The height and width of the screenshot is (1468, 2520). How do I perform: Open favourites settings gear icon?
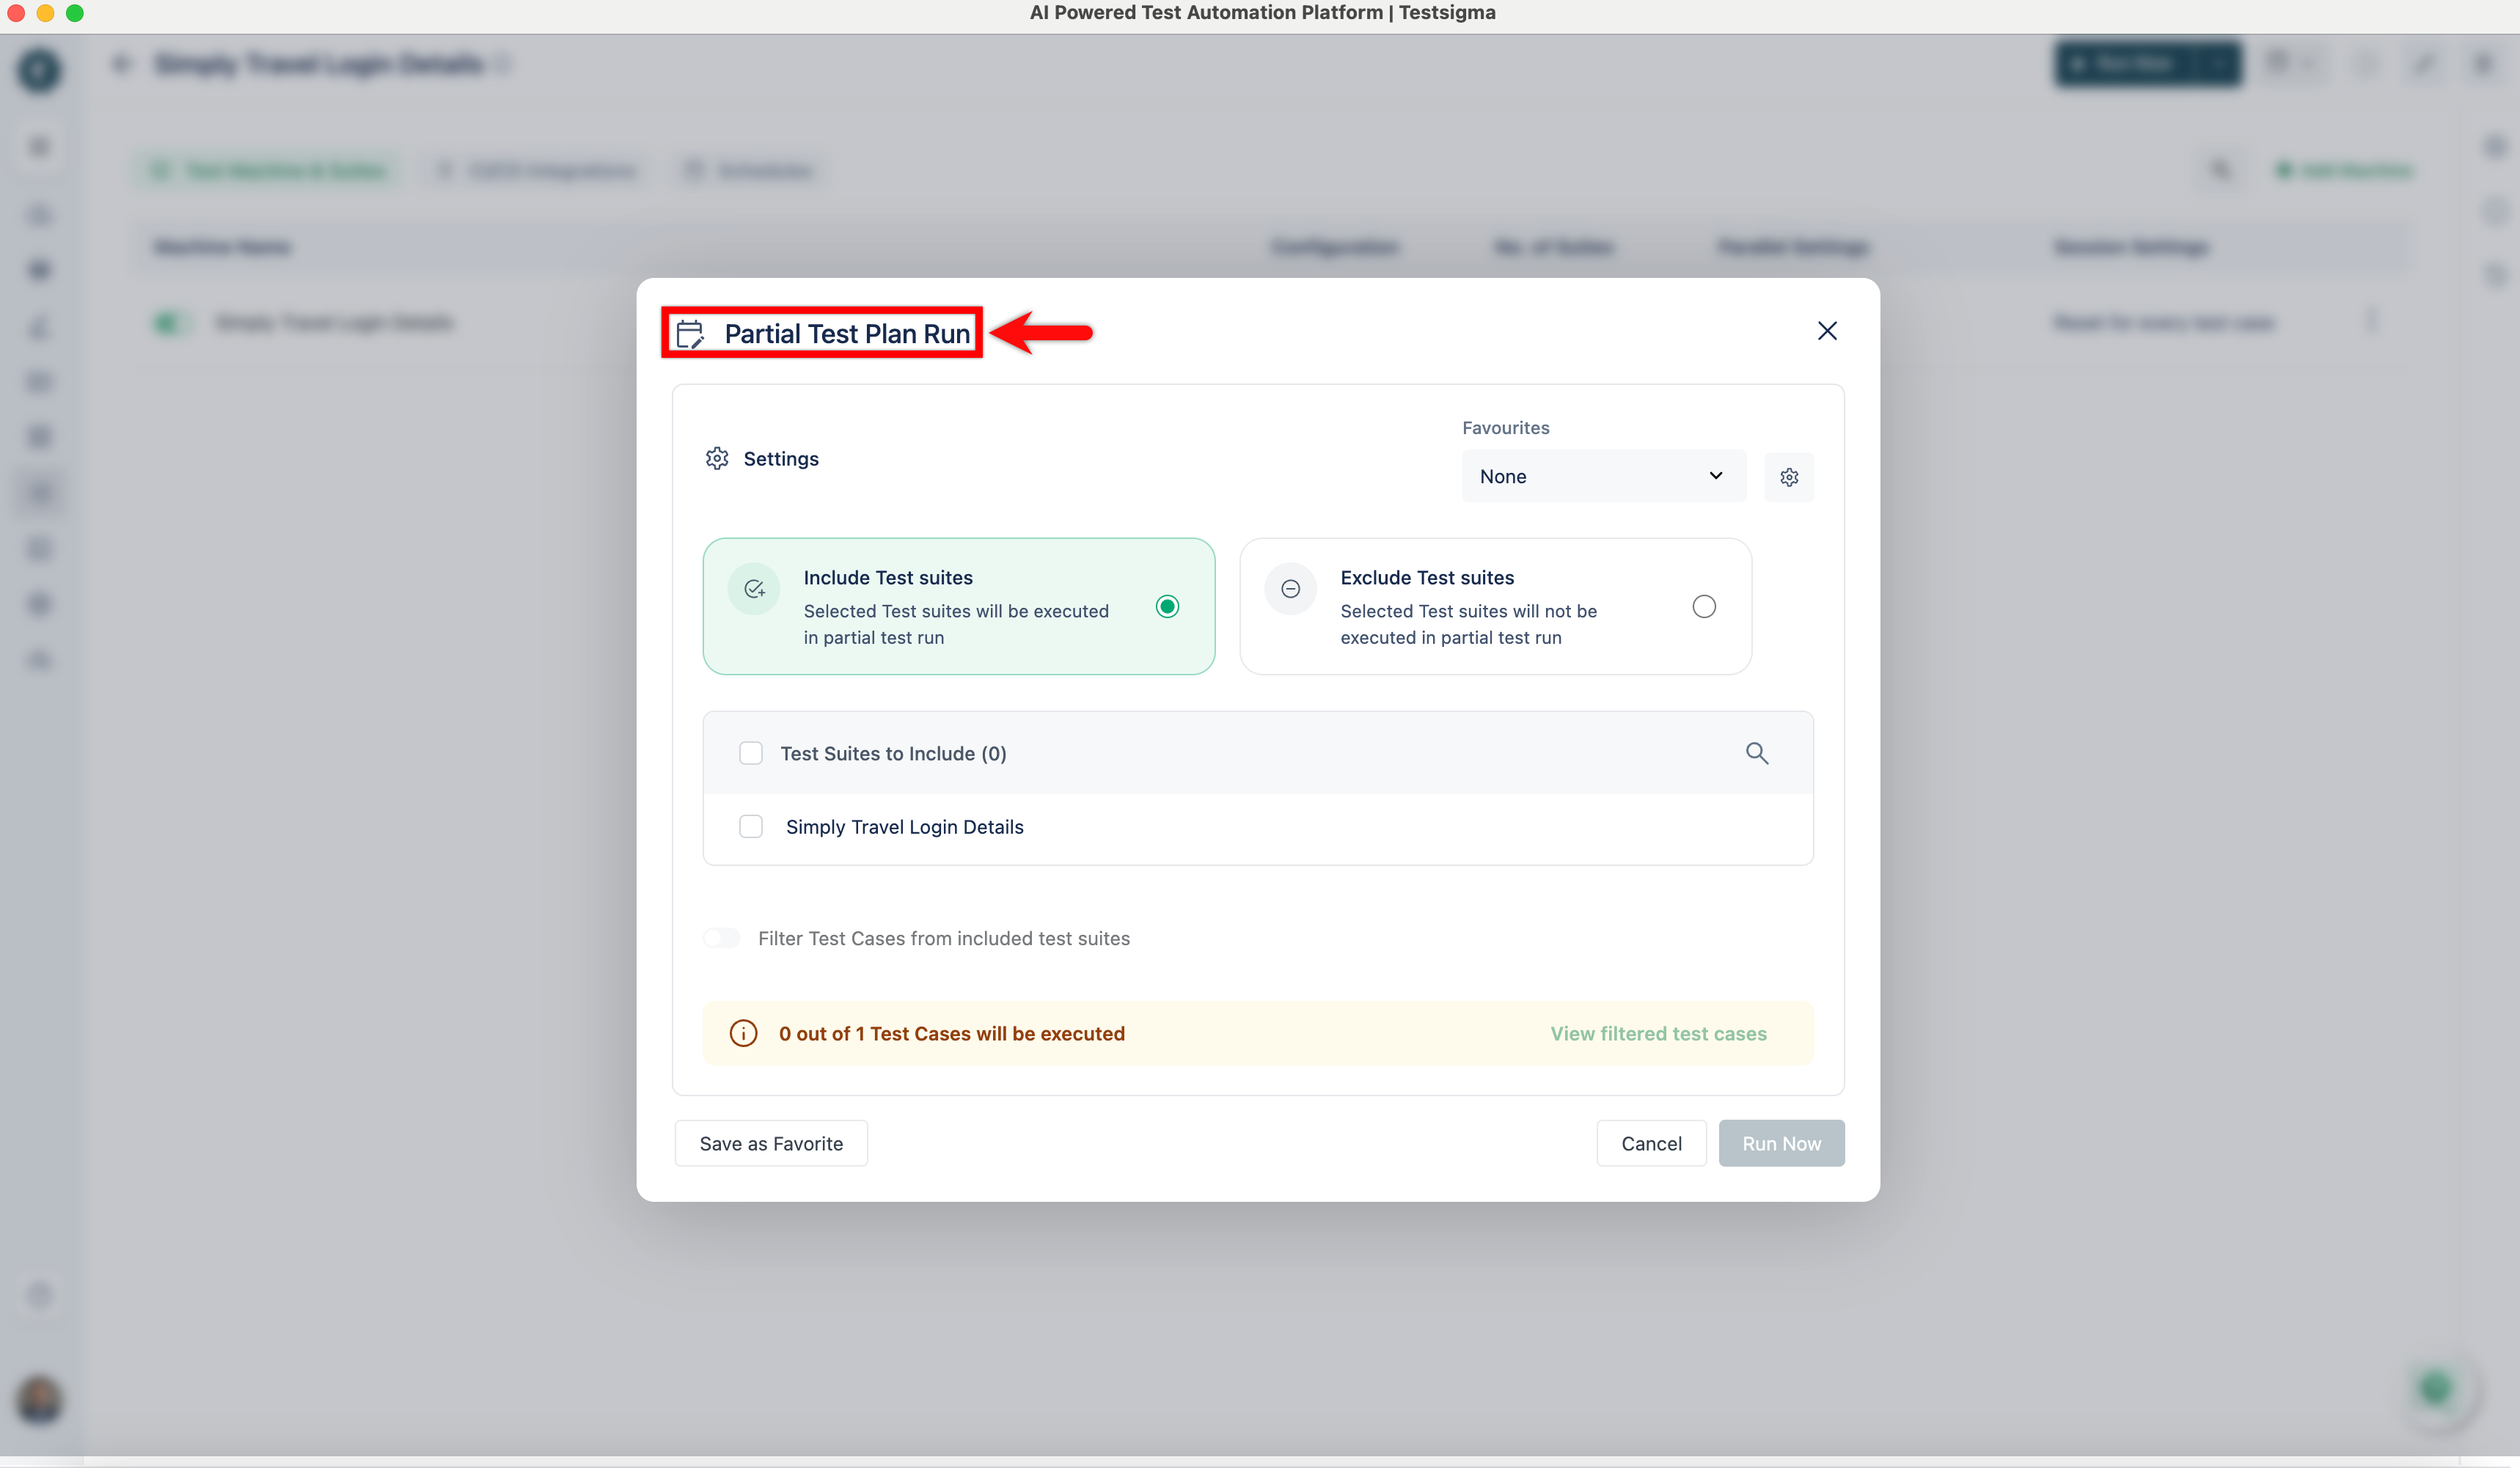point(1789,477)
